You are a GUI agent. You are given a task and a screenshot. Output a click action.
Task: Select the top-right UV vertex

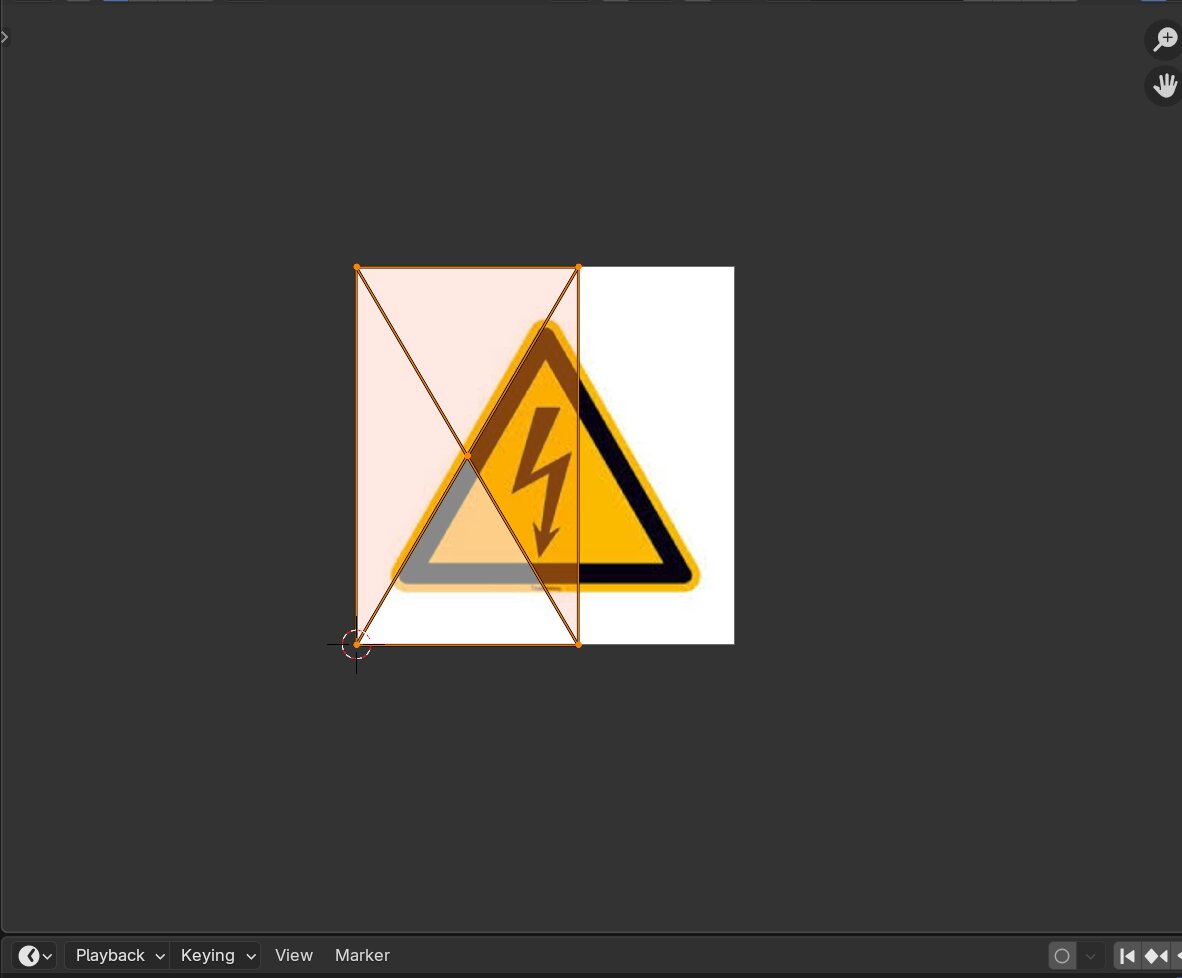point(578,267)
